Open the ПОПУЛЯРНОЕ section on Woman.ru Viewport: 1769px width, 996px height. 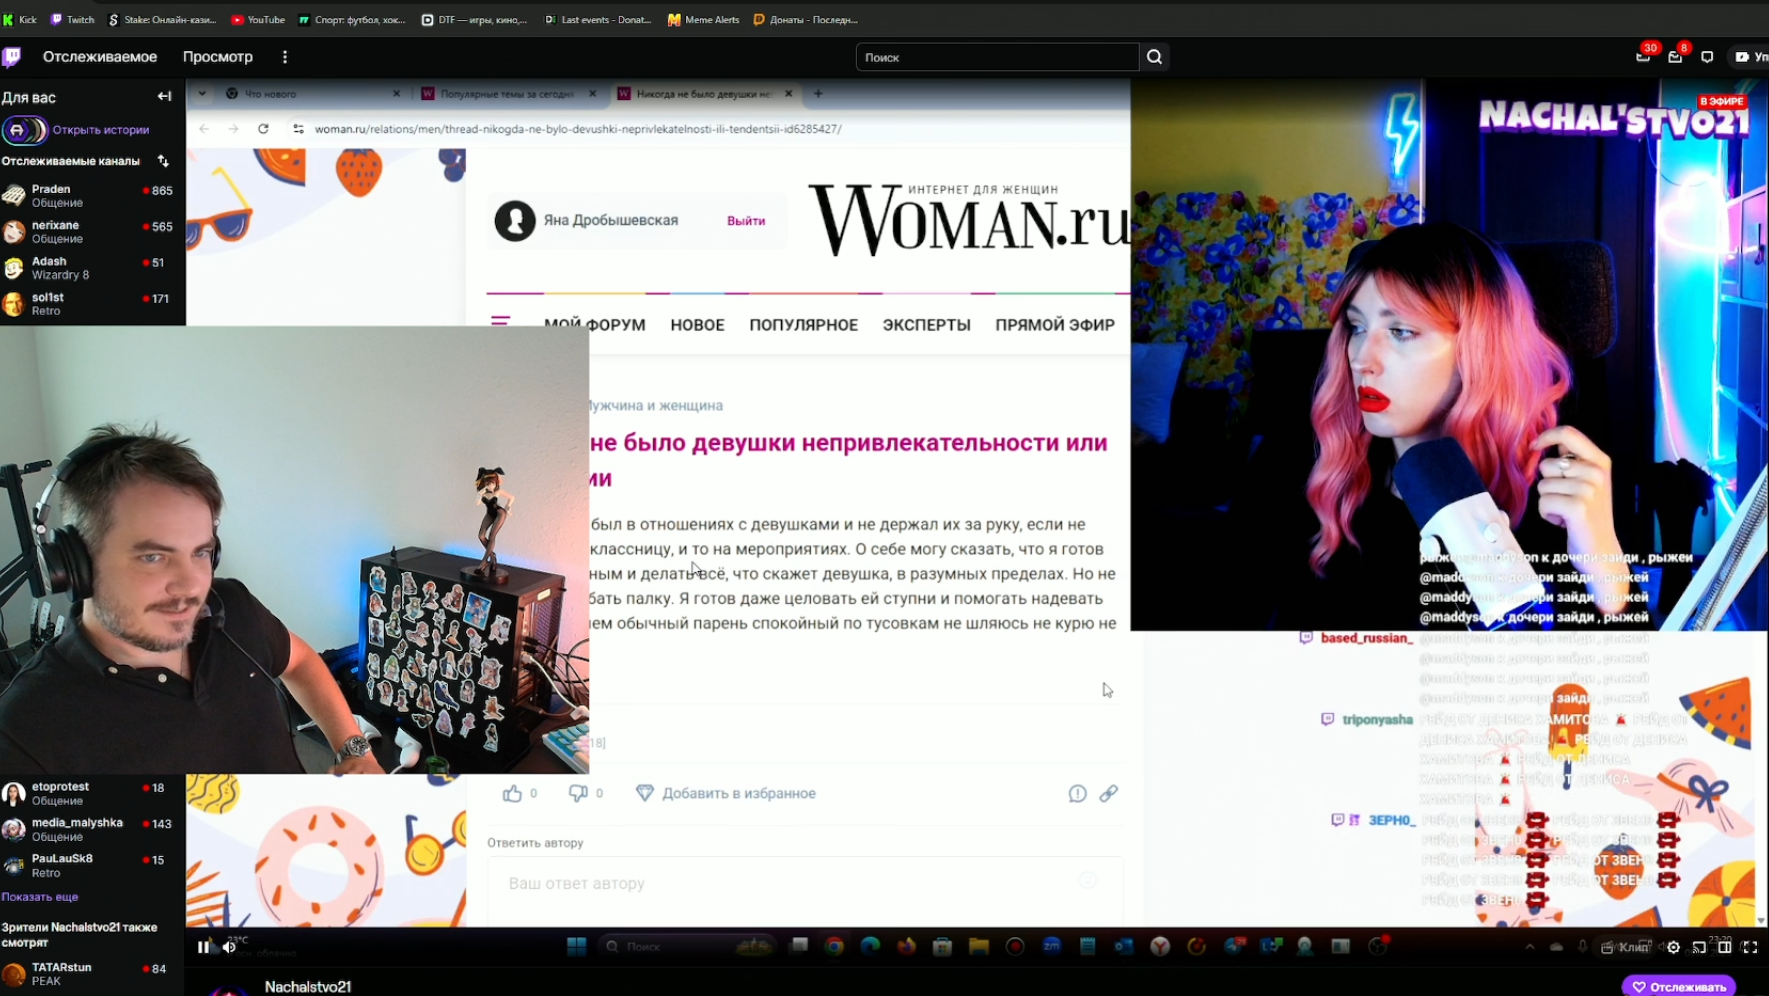pyautogui.click(x=804, y=325)
